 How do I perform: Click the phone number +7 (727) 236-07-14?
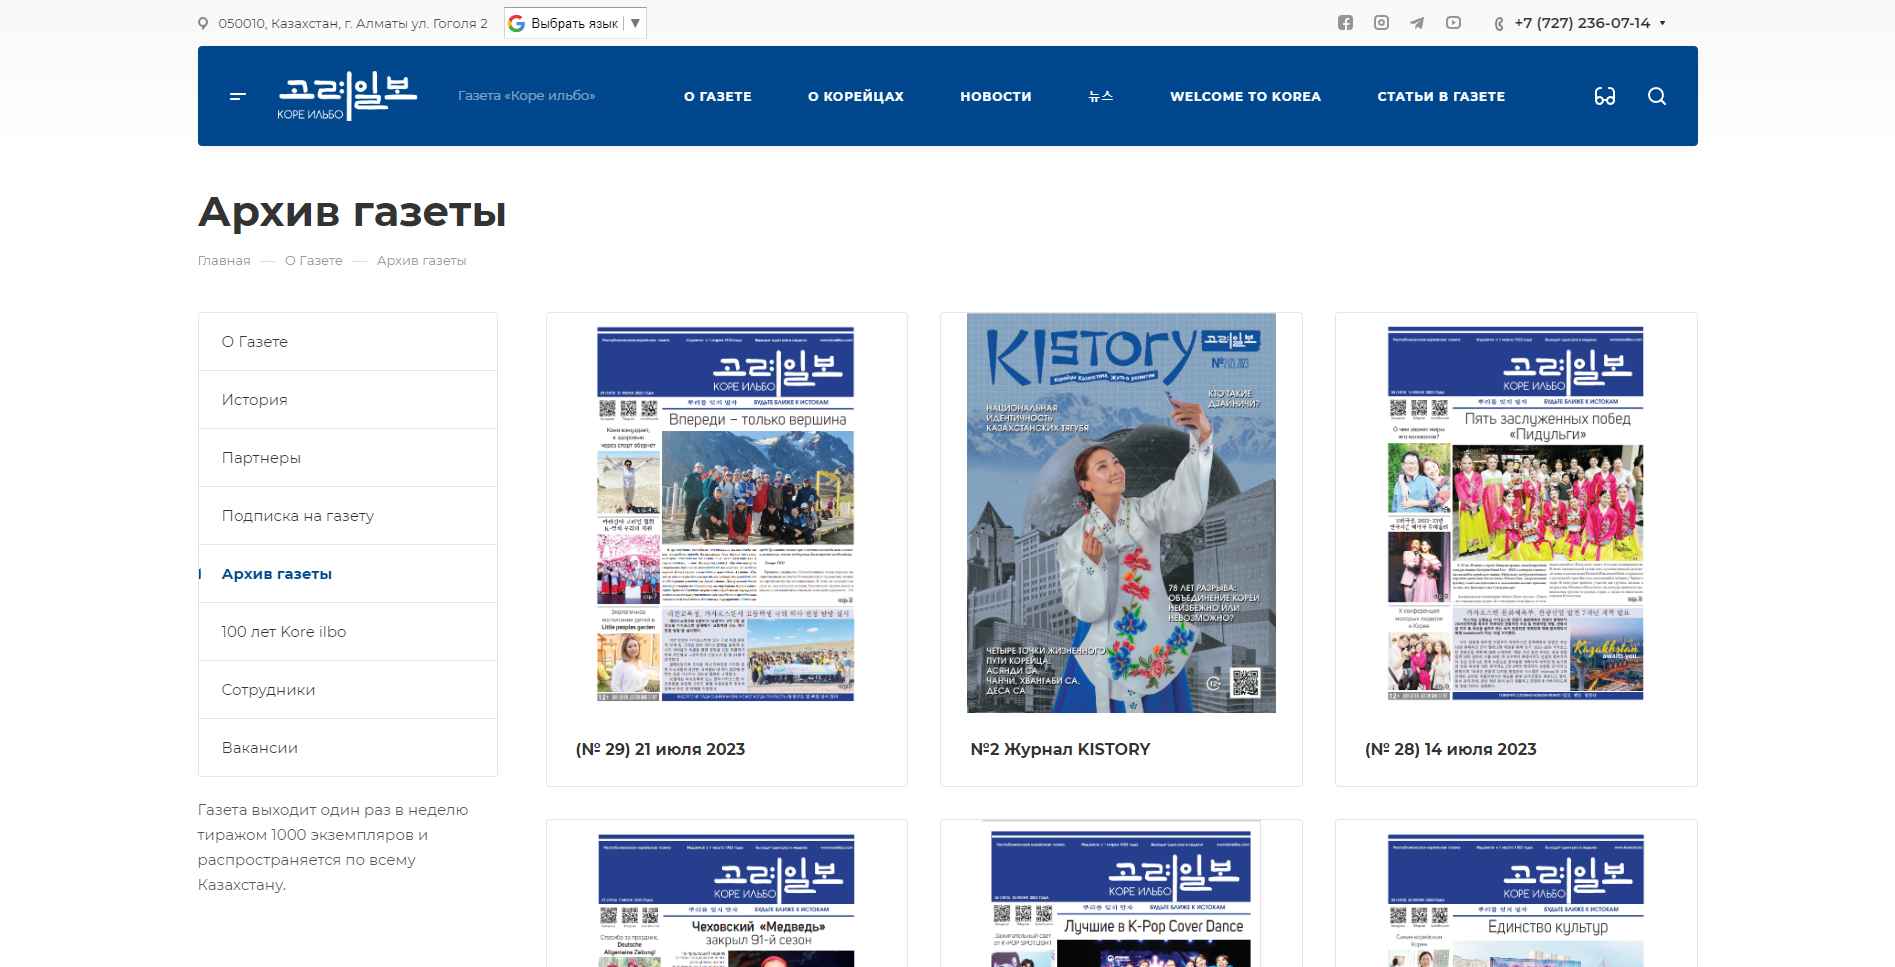(1582, 23)
